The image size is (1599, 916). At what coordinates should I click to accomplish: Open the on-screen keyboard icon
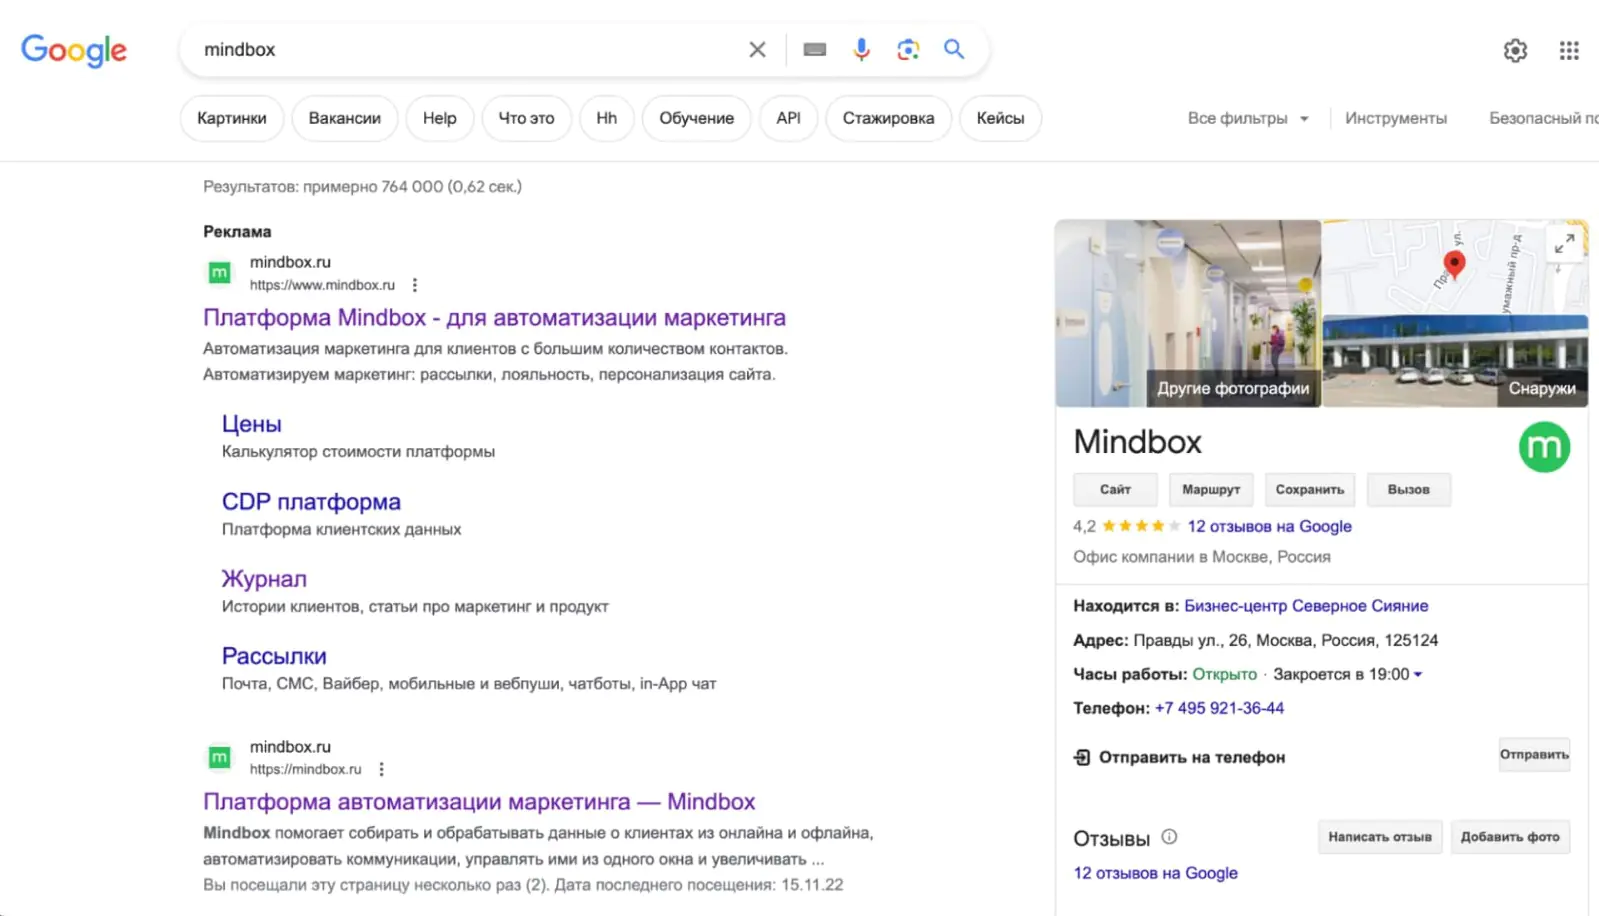coord(815,49)
